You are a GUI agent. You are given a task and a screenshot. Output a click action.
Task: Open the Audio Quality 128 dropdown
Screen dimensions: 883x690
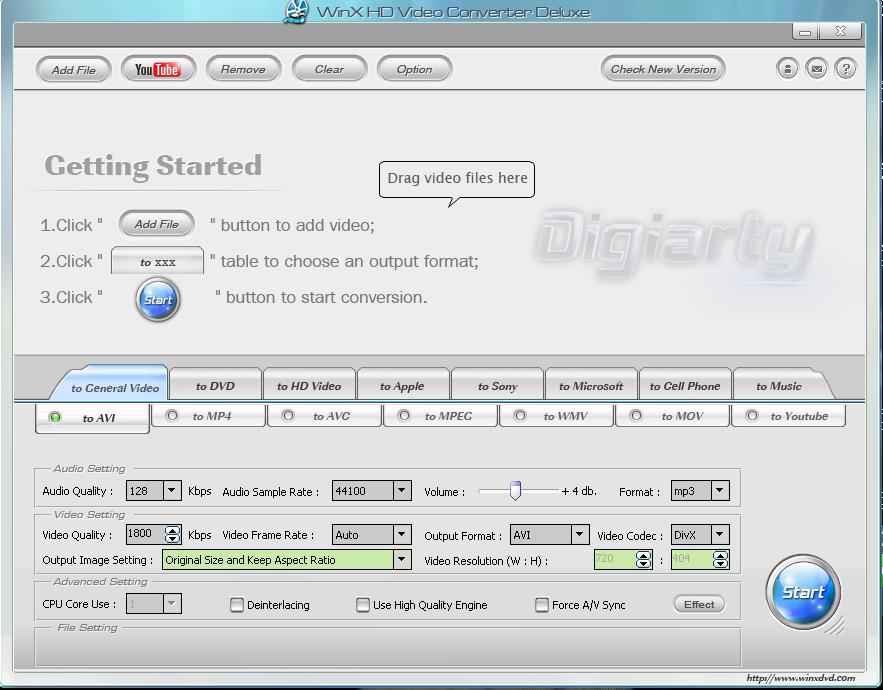[x=172, y=491]
